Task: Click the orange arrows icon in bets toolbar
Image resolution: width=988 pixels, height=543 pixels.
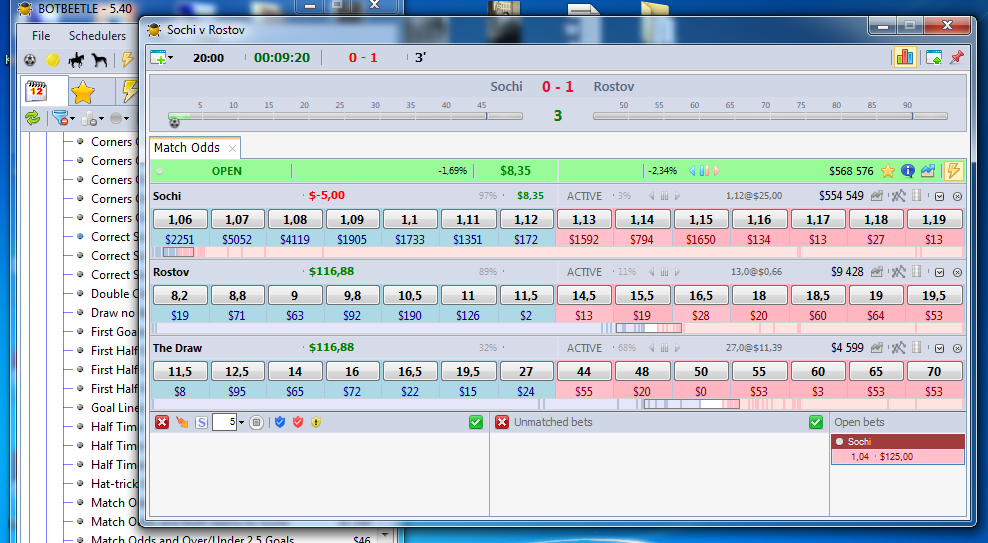Action: point(182,422)
